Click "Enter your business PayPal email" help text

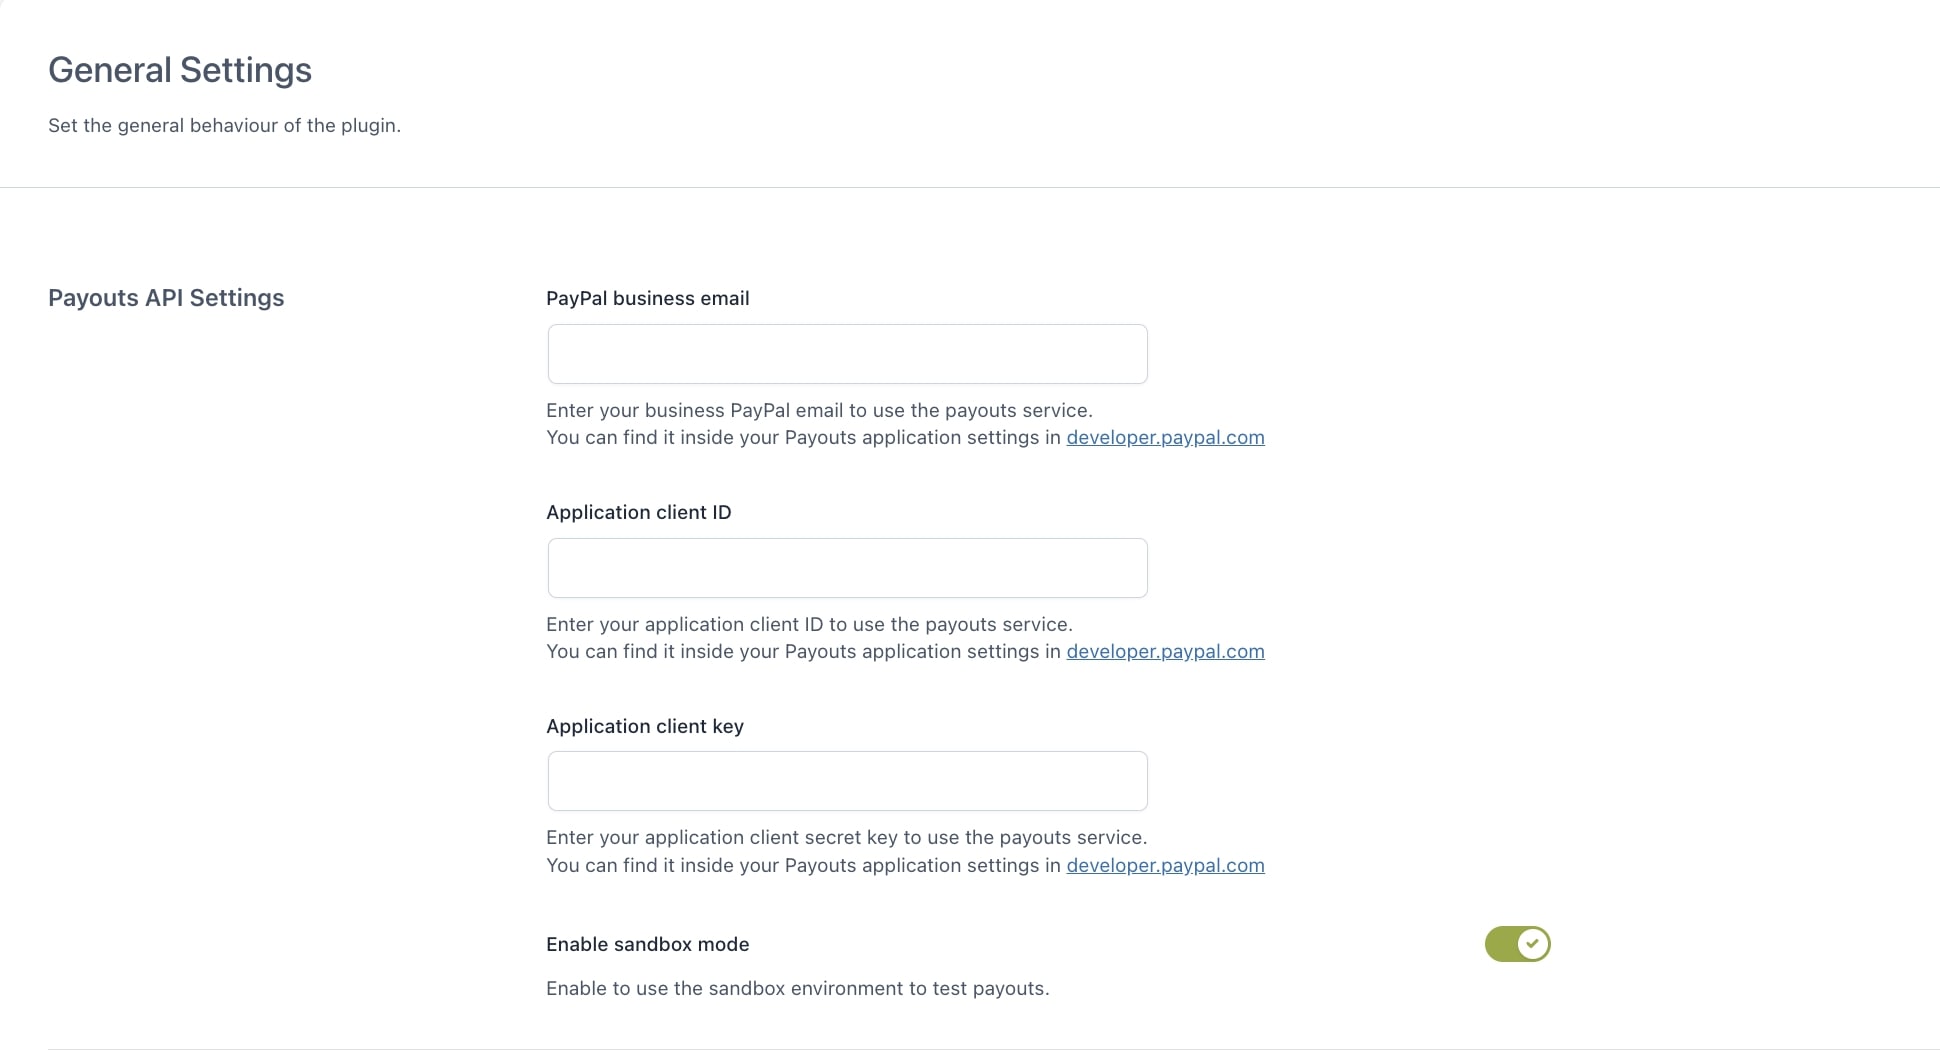click(x=819, y=410)
